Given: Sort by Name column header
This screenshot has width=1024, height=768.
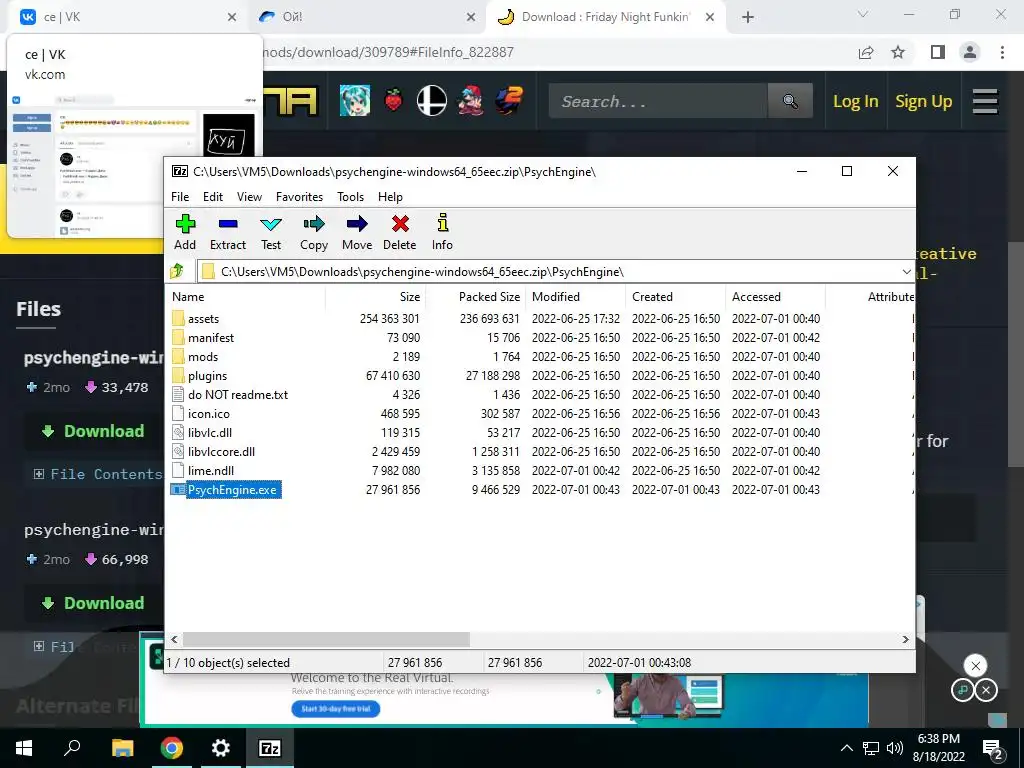Looking at the screenshot, I should [x=188, y=296].
